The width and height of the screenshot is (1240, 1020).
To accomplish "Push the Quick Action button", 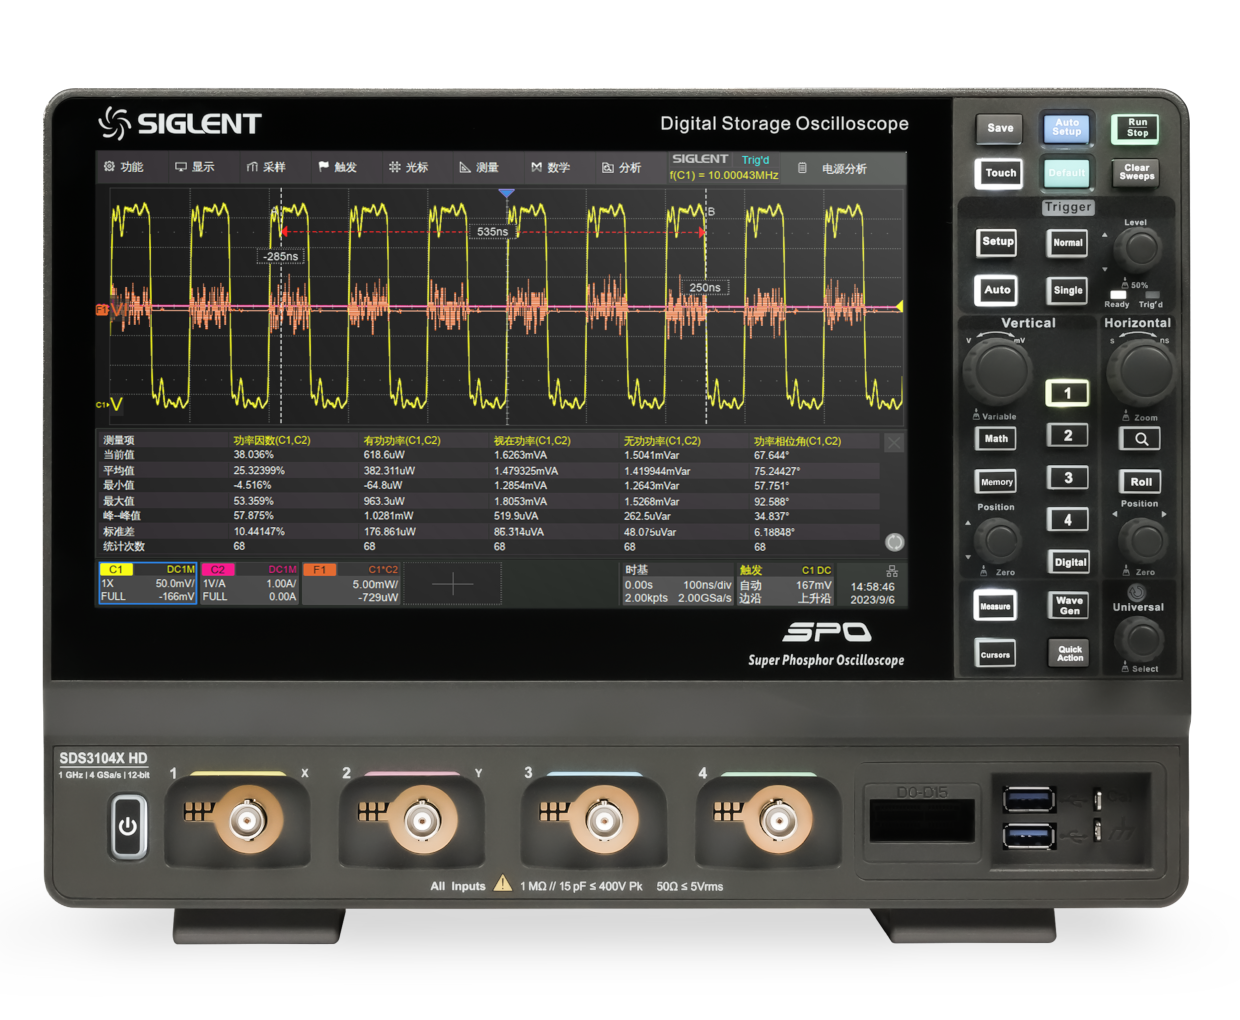I will tap(1069, 654).
